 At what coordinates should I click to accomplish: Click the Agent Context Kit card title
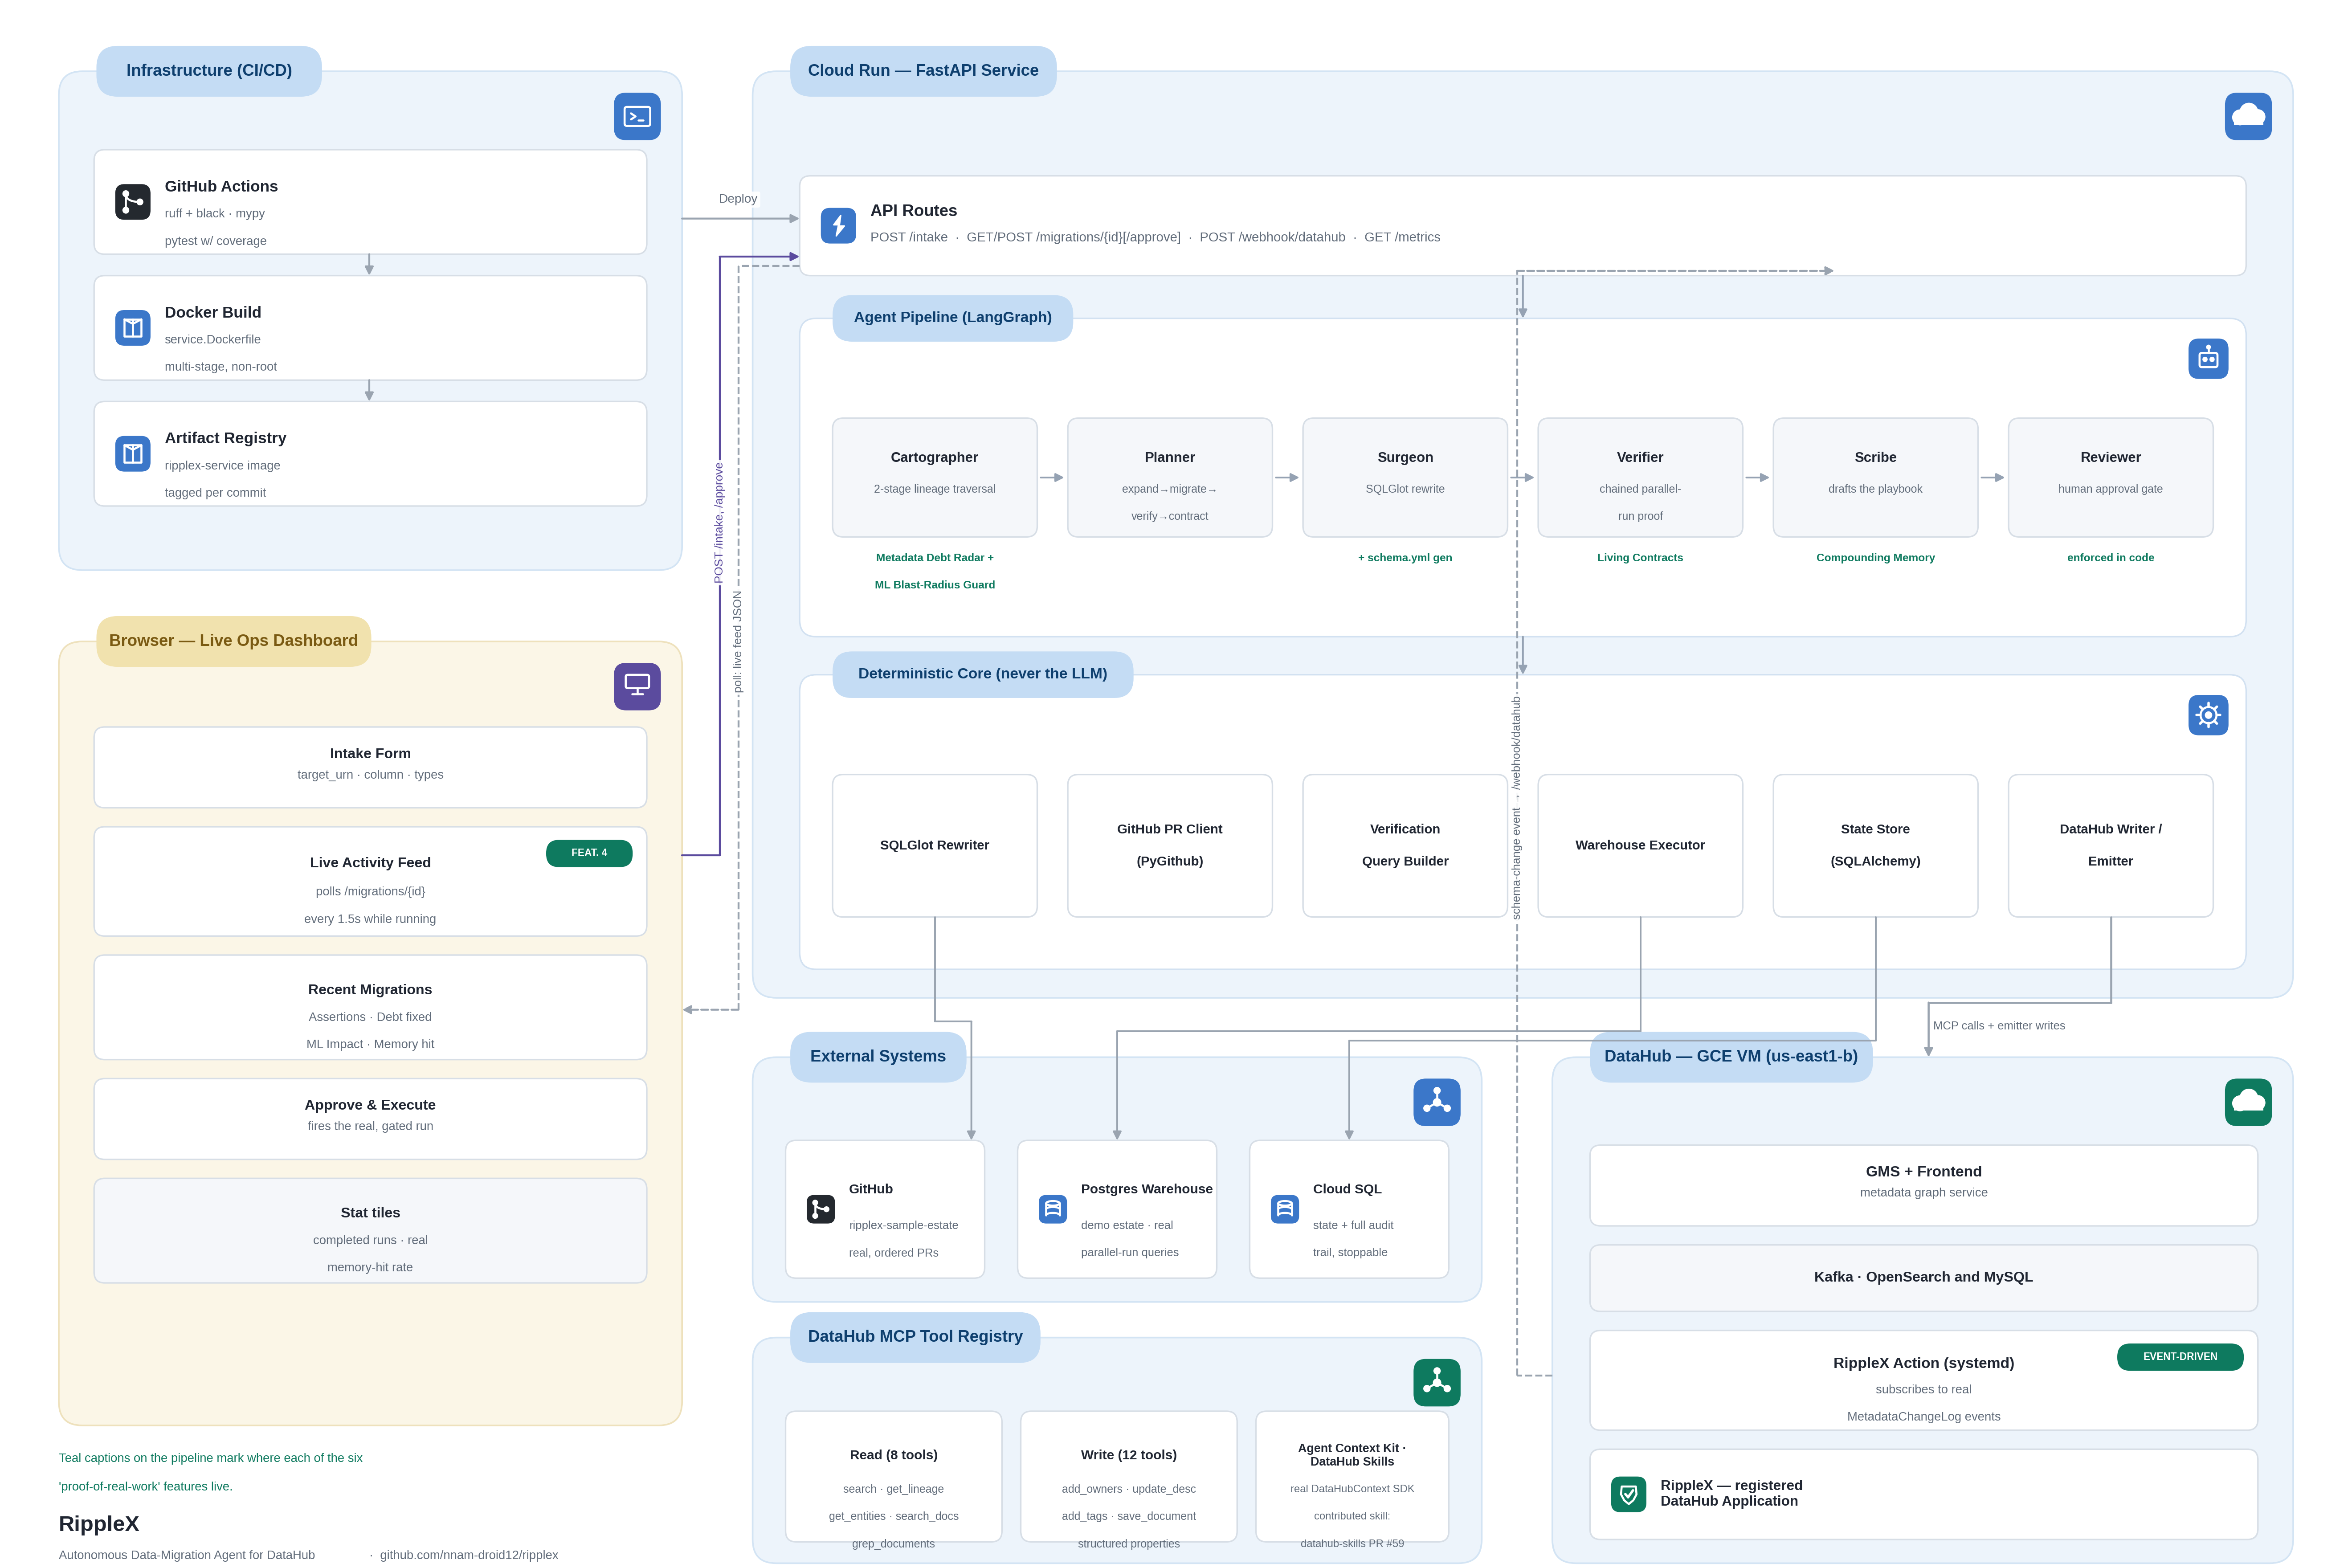click(1352, 1455)
